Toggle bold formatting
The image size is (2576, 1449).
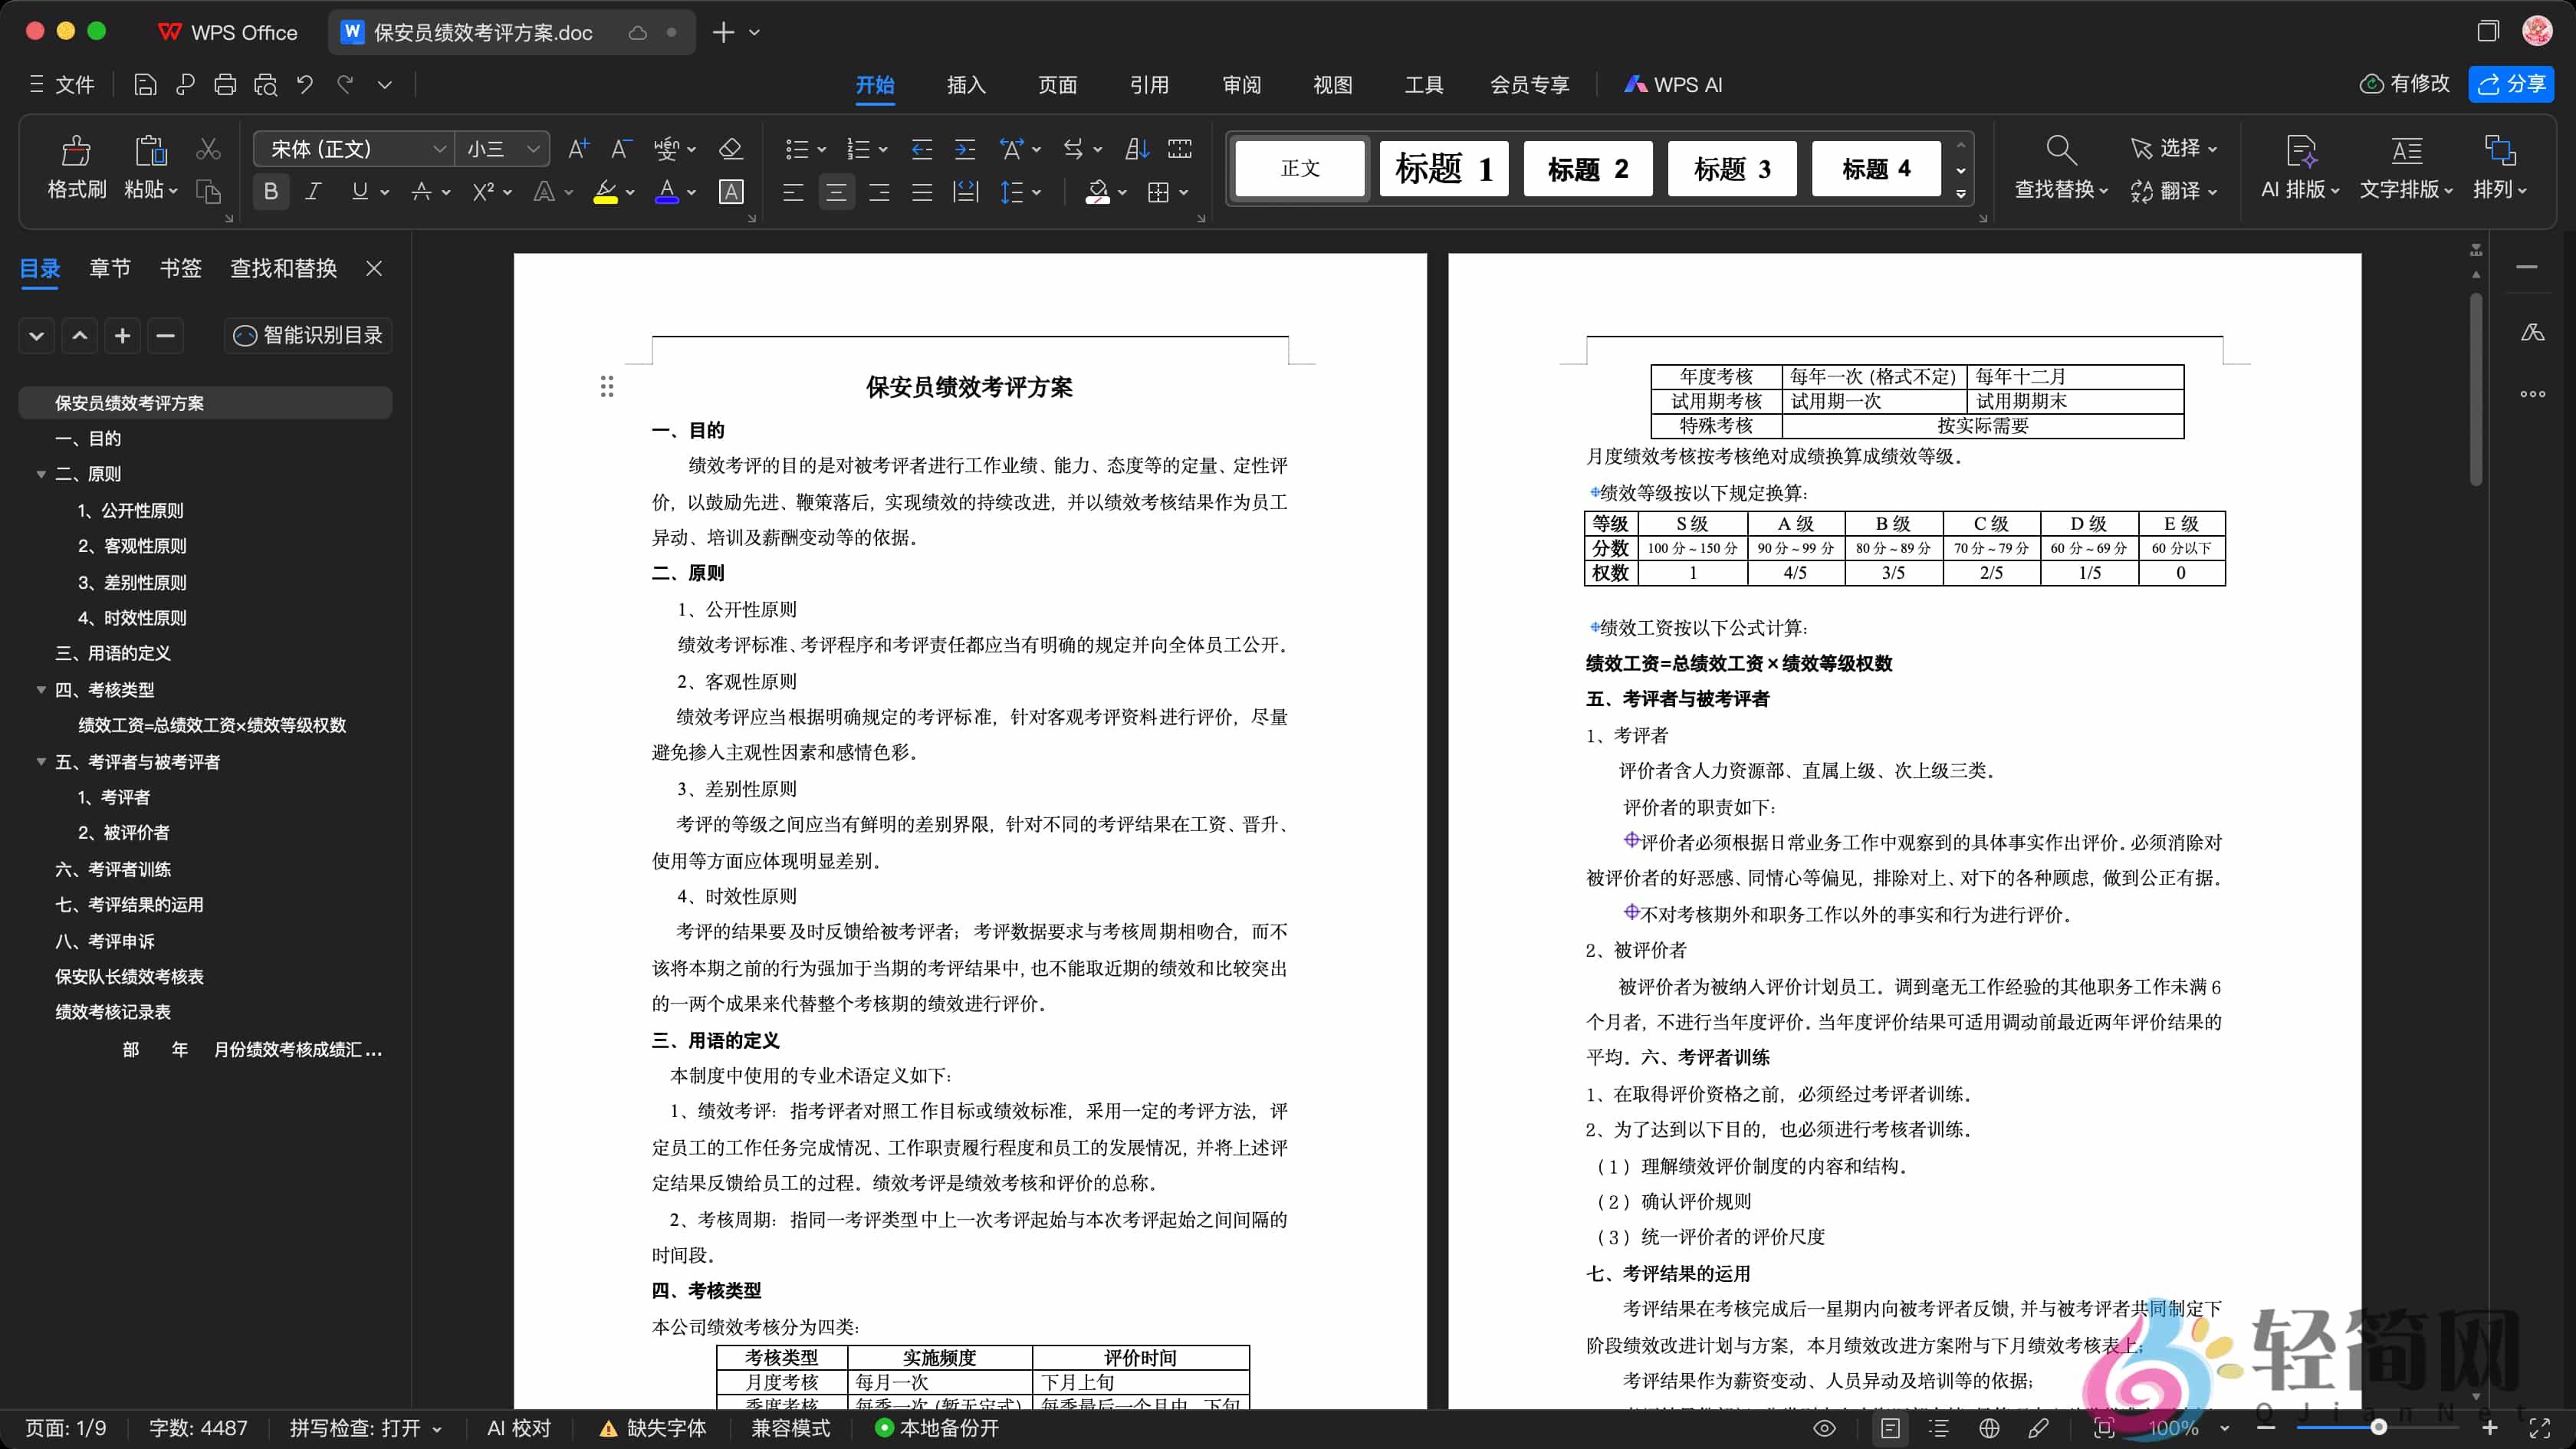point(270,191)
